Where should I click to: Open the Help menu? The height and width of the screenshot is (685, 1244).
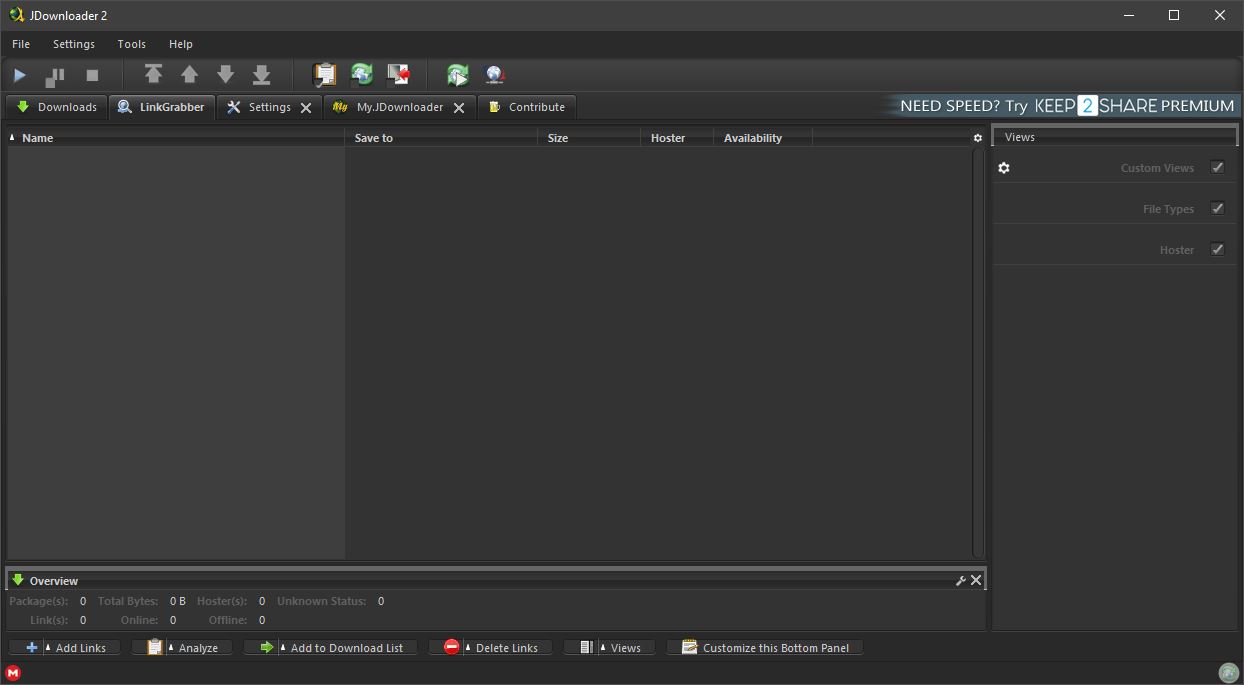(x=181, y=44)
